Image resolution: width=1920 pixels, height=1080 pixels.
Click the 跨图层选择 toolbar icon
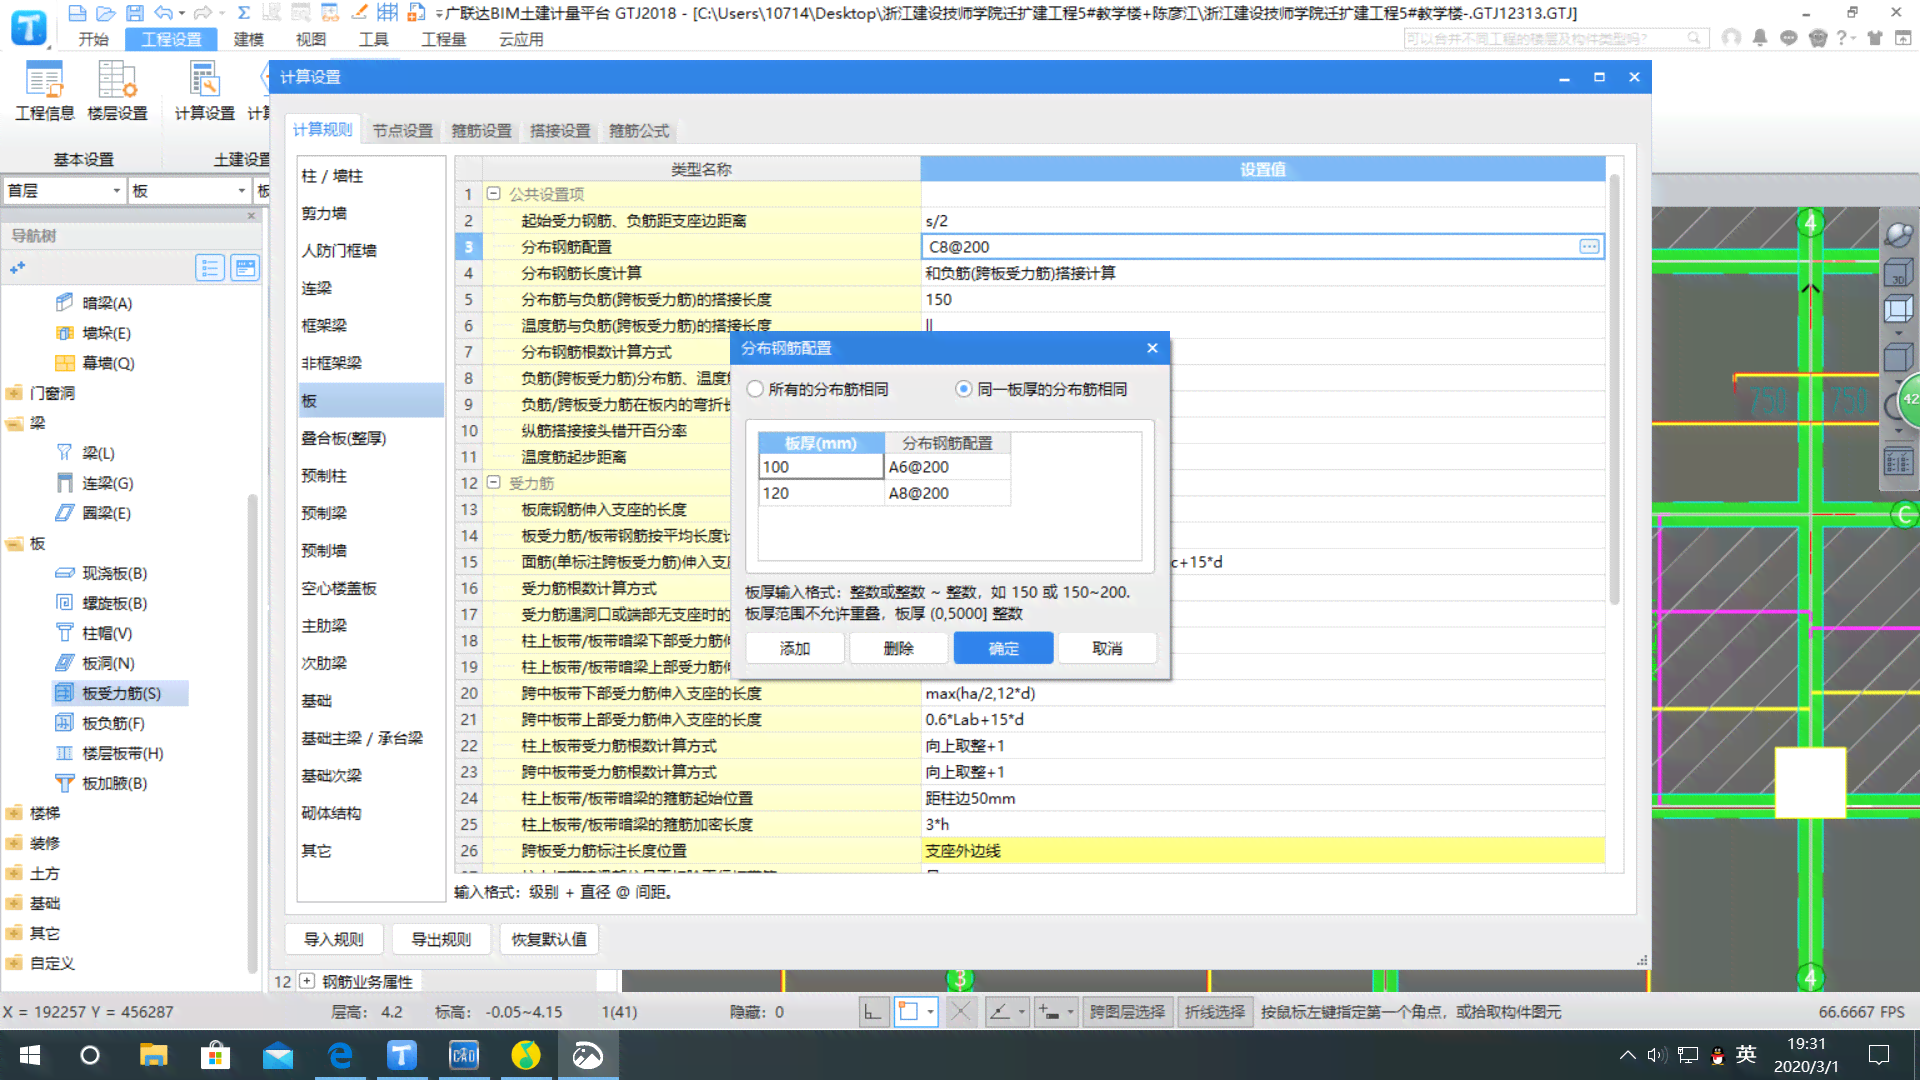[1127, 1011]
